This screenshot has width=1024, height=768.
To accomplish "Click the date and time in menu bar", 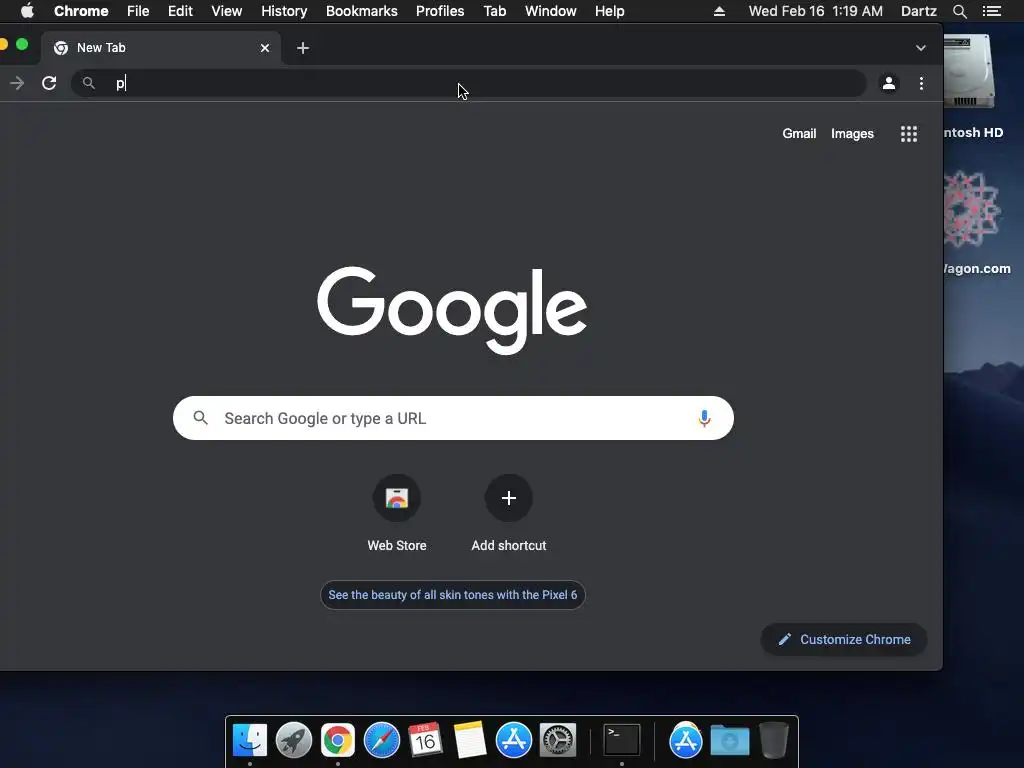I will point(816,11).
